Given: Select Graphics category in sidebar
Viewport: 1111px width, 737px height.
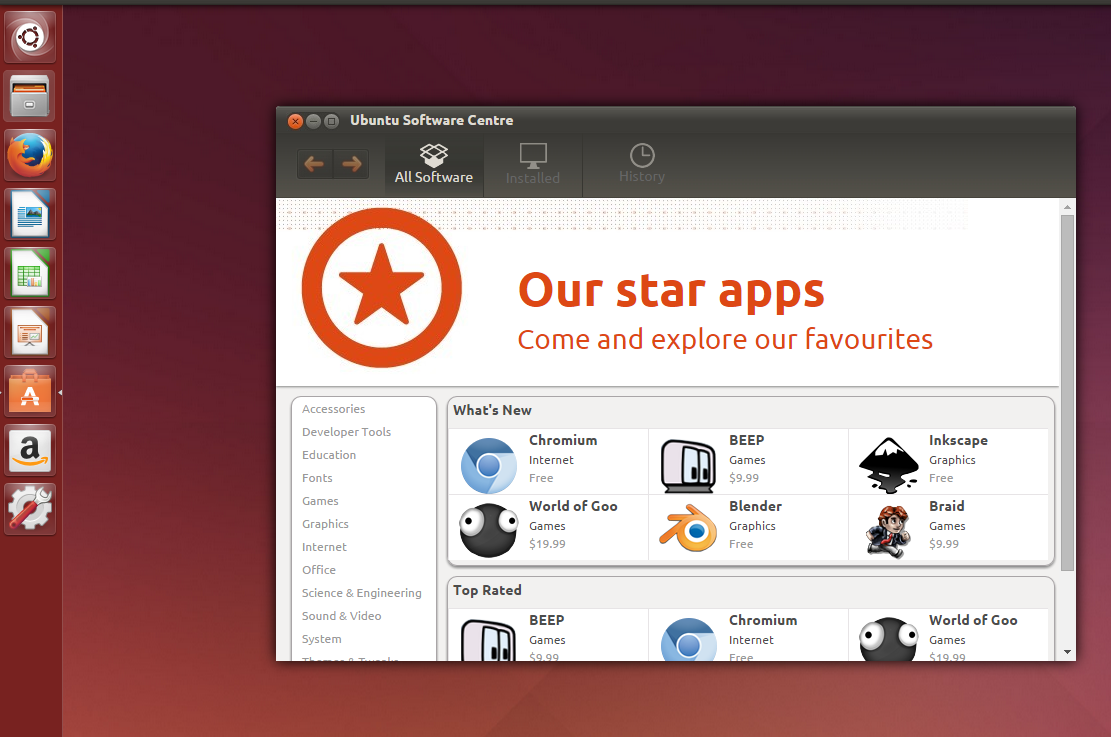Looking at the screenshot, I should coord(325,524).
